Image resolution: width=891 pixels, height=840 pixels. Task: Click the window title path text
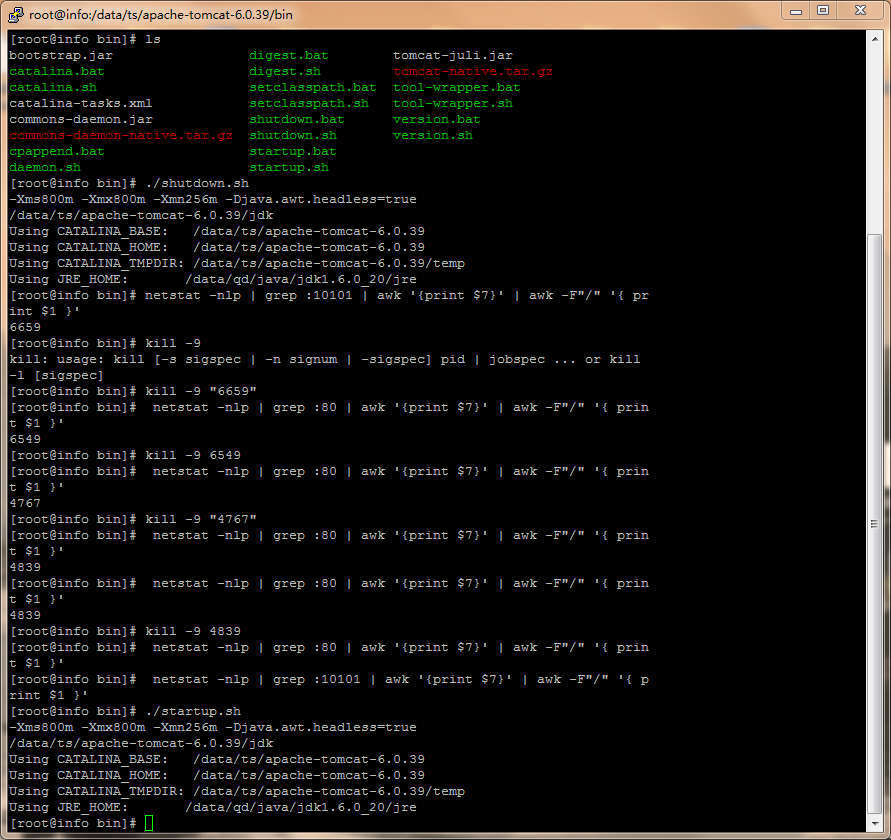[x=161, y=14]
